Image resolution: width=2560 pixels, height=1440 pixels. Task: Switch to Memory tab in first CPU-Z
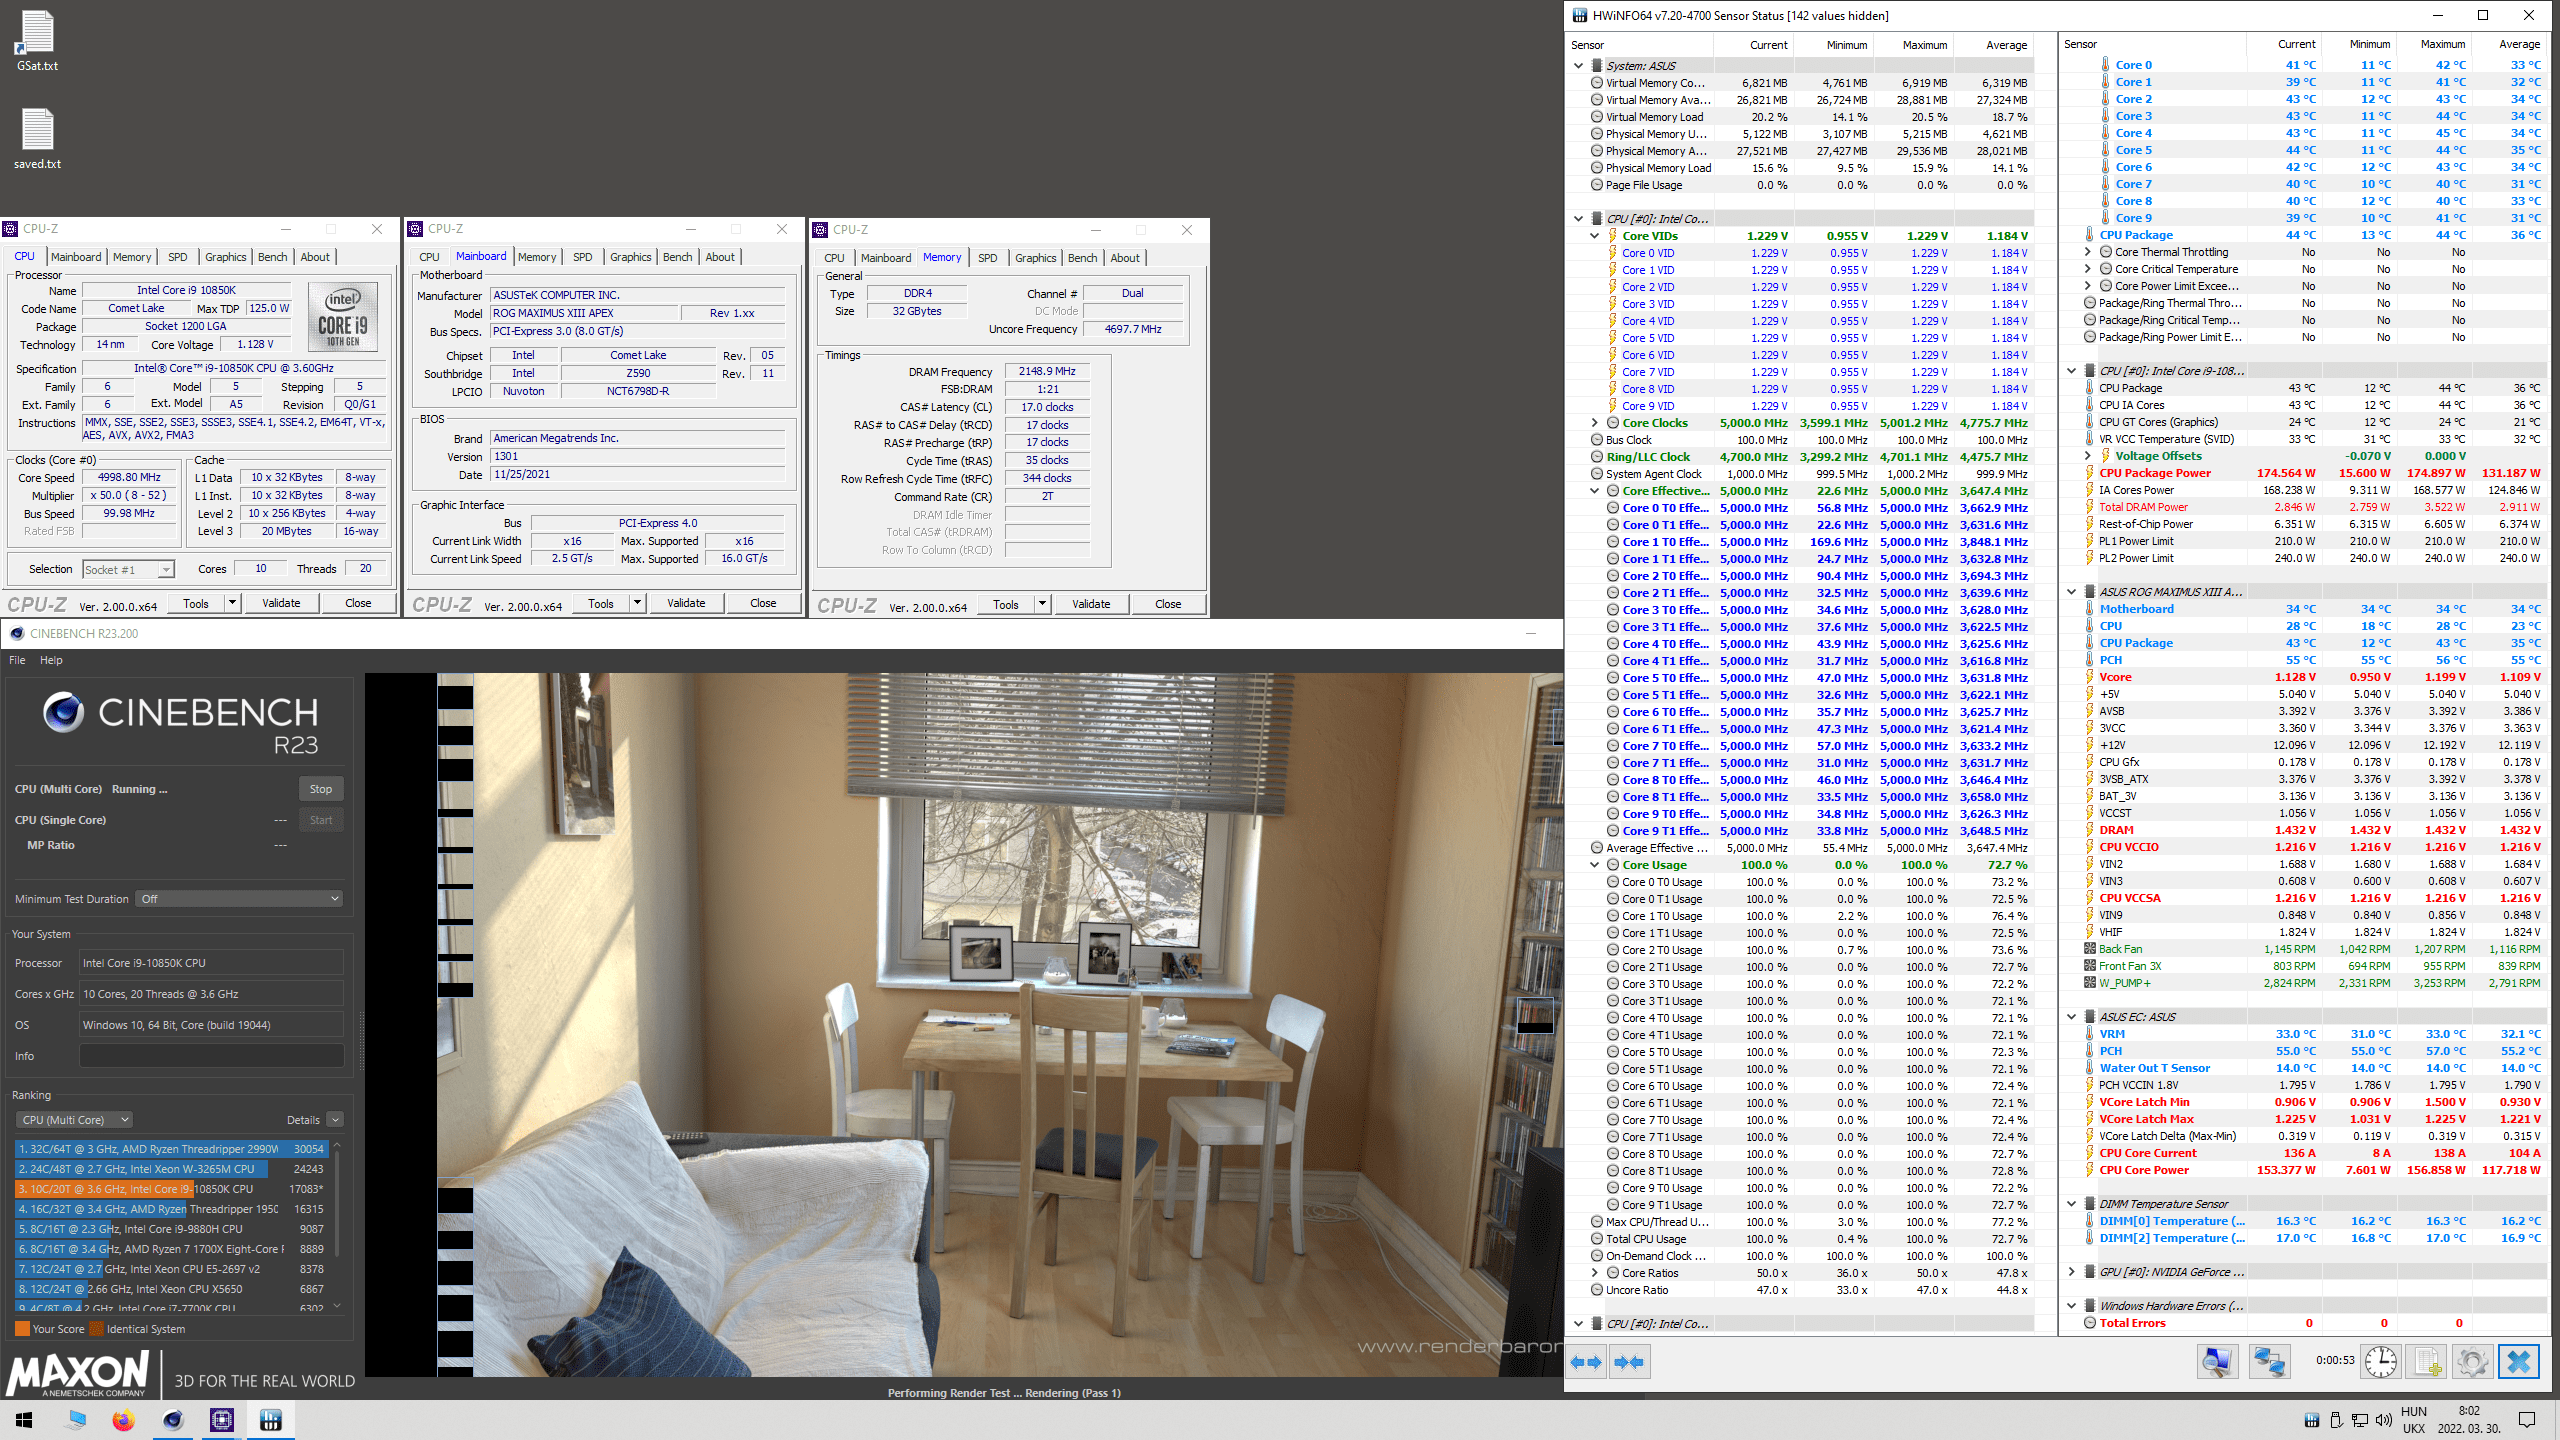pos(132,257)
